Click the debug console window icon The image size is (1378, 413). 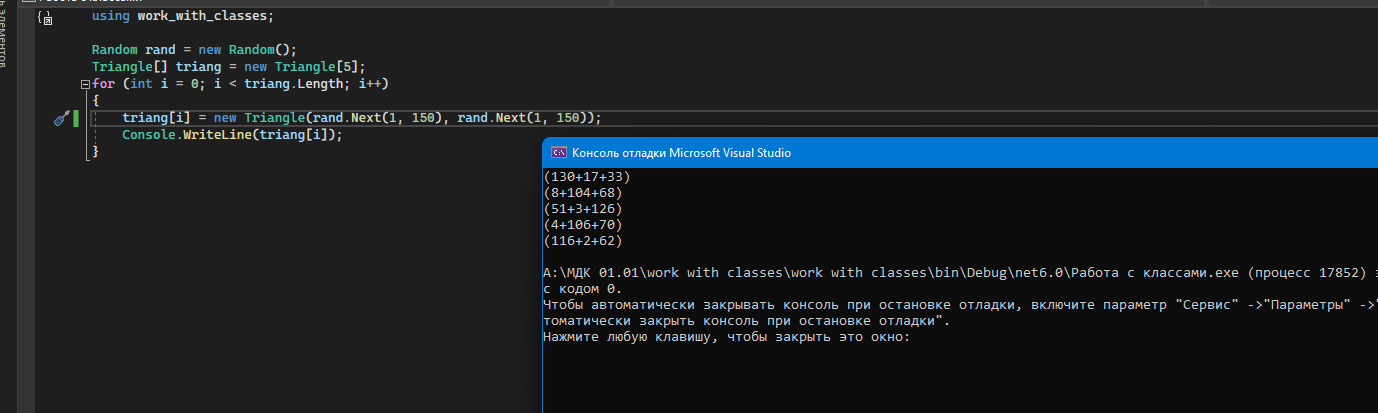coord(559,153)
